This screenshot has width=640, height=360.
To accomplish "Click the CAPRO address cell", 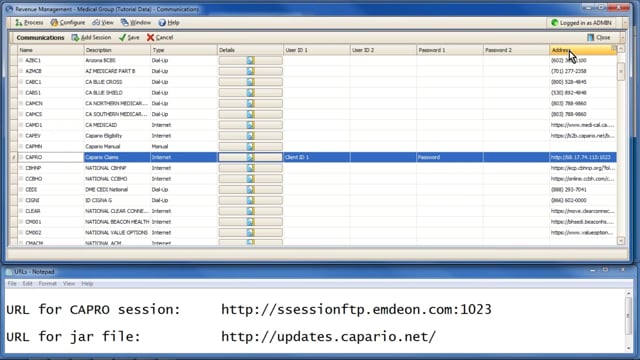I will coord(583,157).
